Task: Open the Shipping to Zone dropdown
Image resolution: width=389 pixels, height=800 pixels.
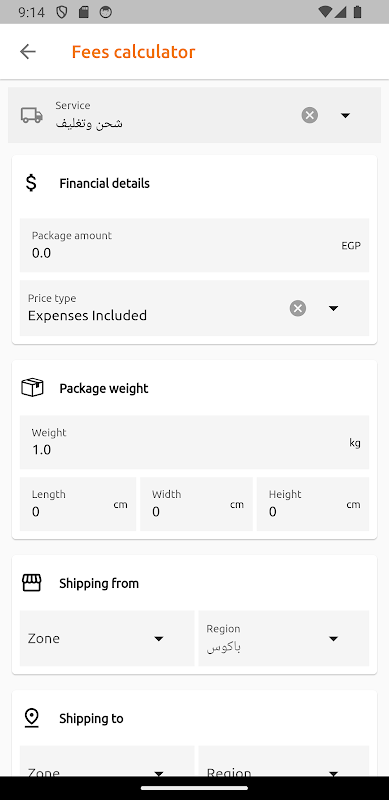Action: click(107, 761)
